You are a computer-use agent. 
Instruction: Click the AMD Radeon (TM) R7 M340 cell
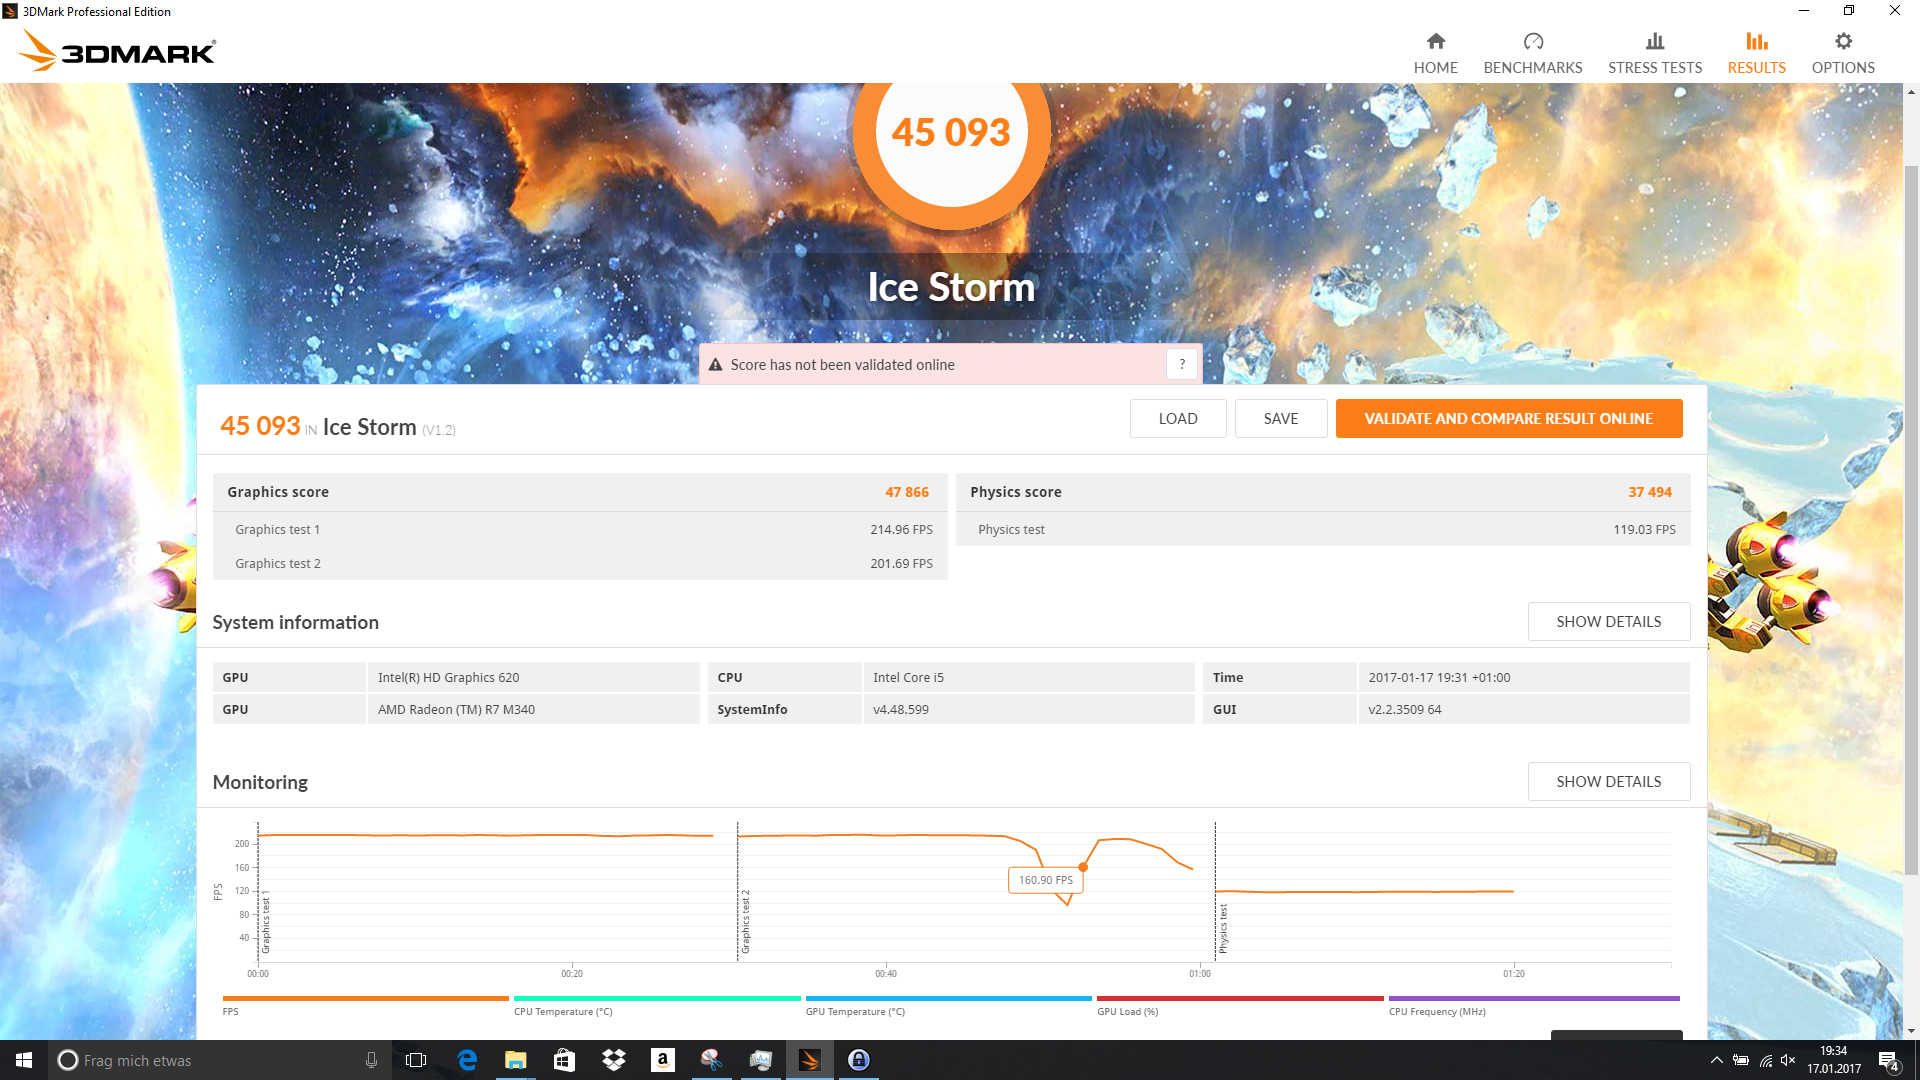(x=533, y=709)
